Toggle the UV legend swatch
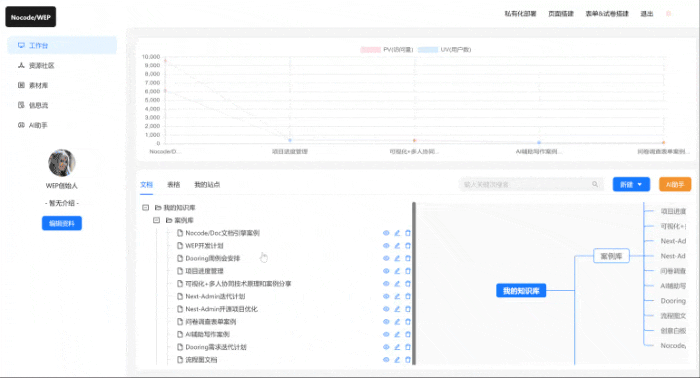The width and height of the screenshot is (700, 378). (x=428, y=50)
